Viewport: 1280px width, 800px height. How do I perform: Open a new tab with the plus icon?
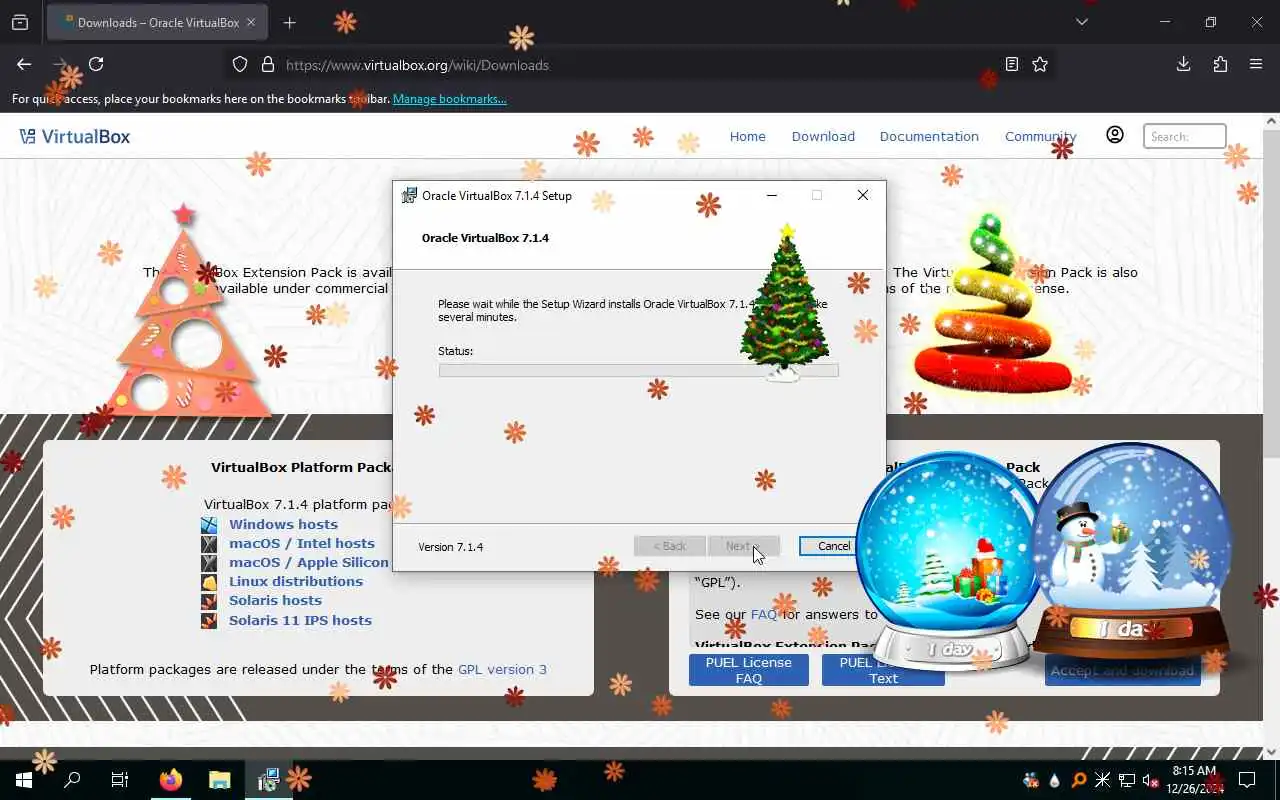[x=290, y=22]
